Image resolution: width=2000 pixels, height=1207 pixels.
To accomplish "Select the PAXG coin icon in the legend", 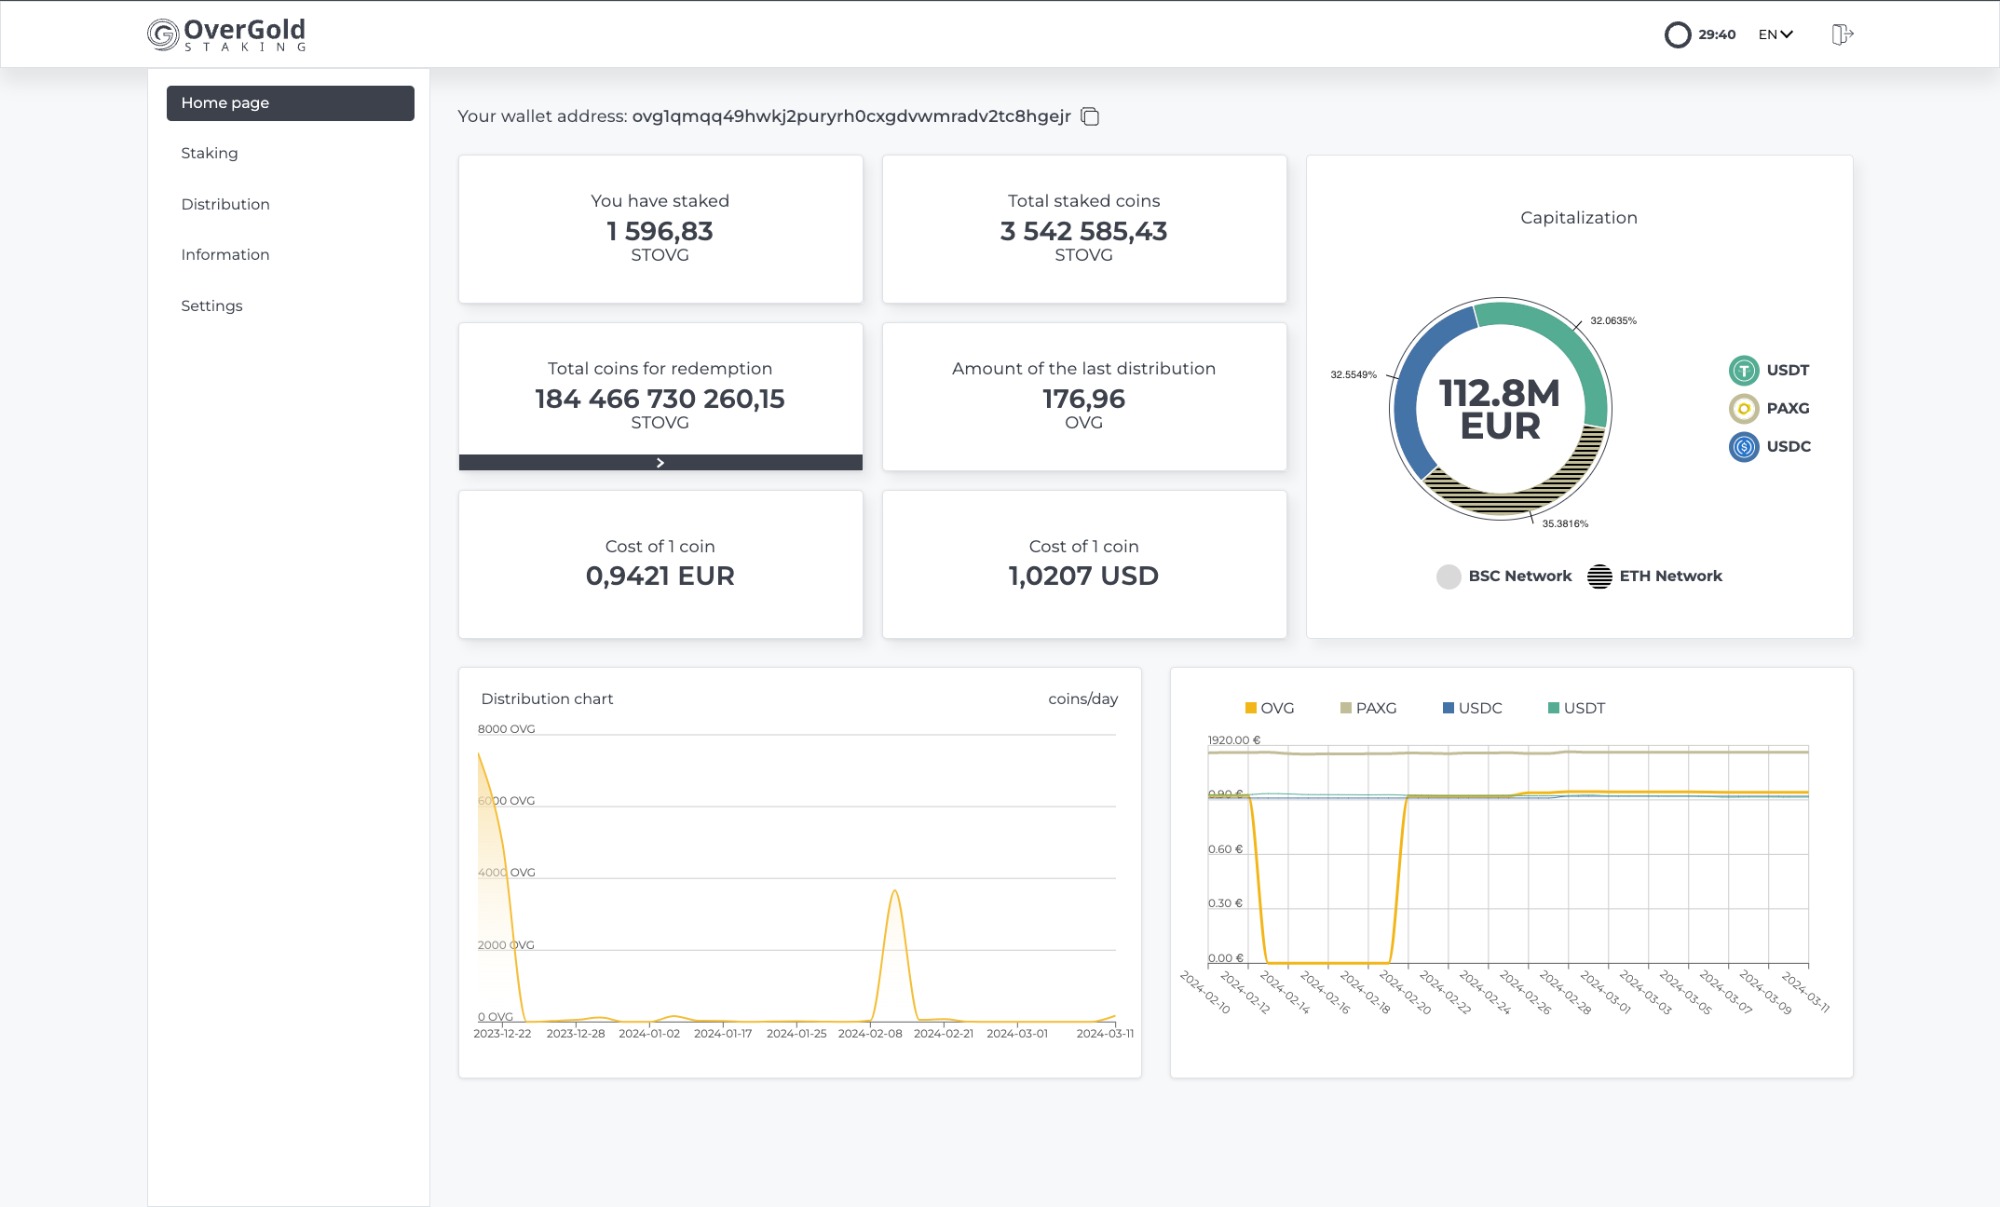I will [1743, 408].
